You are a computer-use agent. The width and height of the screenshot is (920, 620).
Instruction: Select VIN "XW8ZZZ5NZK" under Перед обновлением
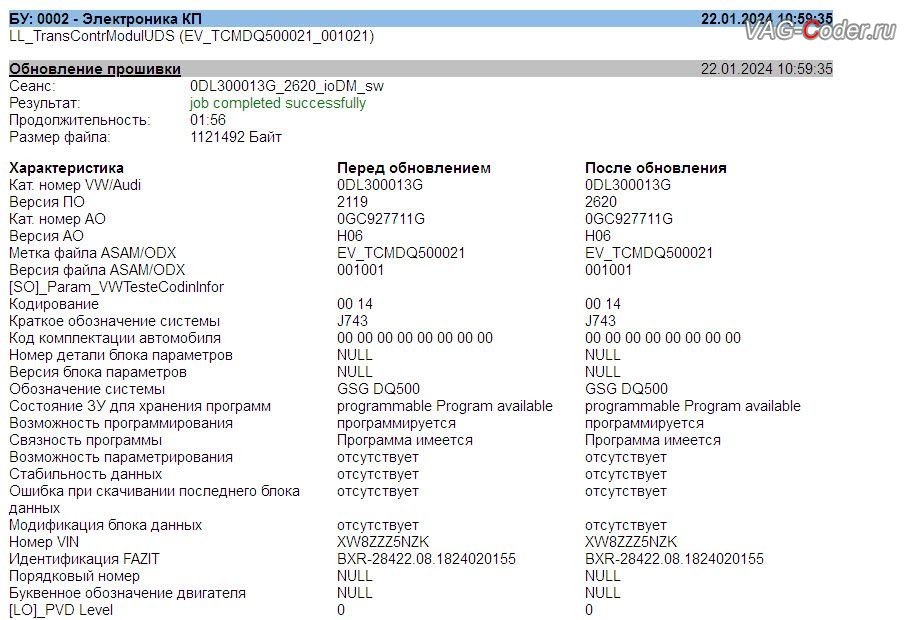(383, 543)
